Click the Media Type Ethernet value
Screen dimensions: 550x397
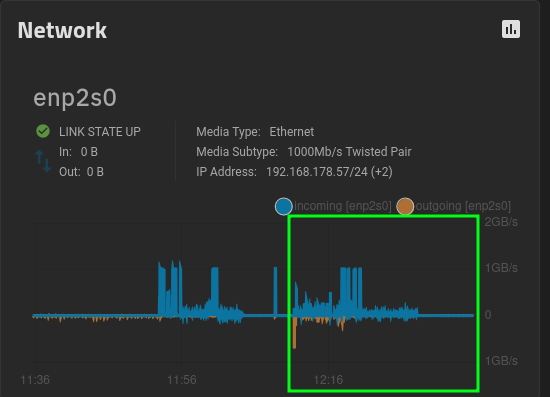pyautogui.click(x=291, y=132)
